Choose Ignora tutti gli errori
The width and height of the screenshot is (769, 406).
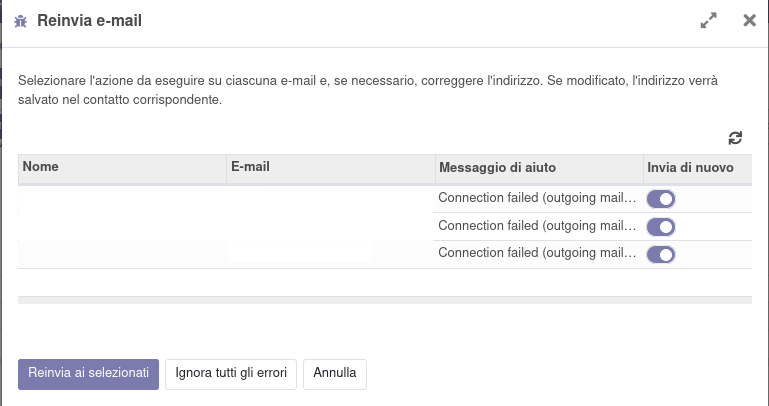click(231, 374)
